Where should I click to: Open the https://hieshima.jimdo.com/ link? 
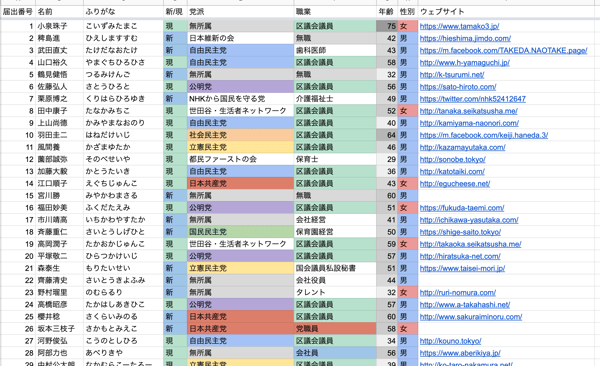click(465, 38)
